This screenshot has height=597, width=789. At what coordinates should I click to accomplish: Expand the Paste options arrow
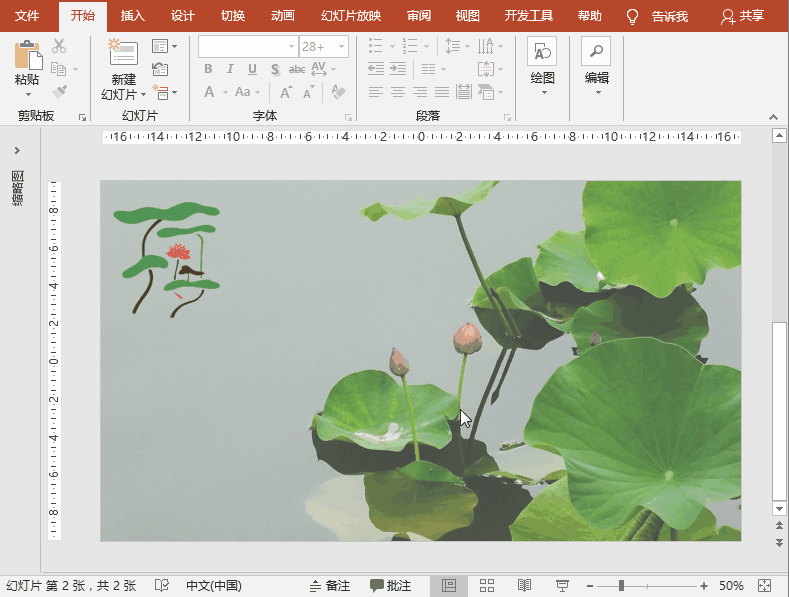28,94
